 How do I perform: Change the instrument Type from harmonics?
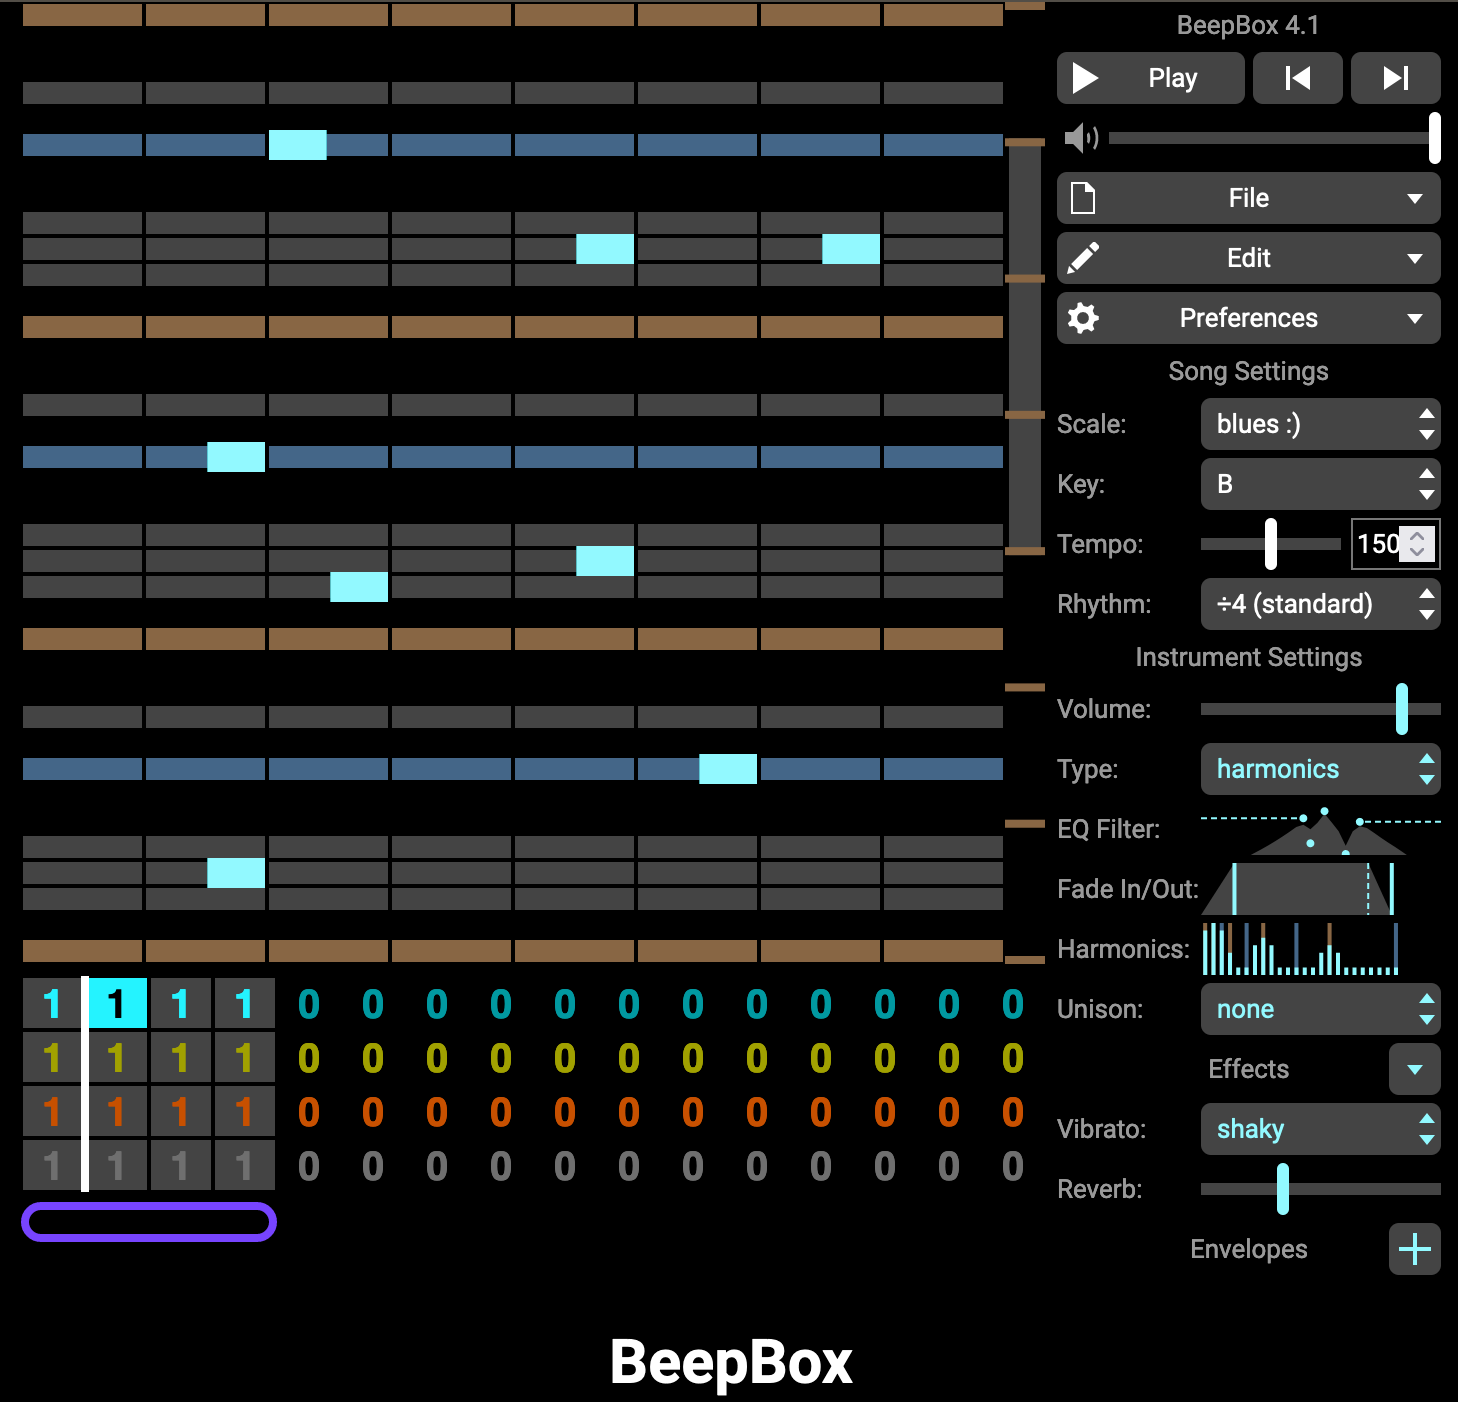pyautogui.click(x=1320, y=769)
